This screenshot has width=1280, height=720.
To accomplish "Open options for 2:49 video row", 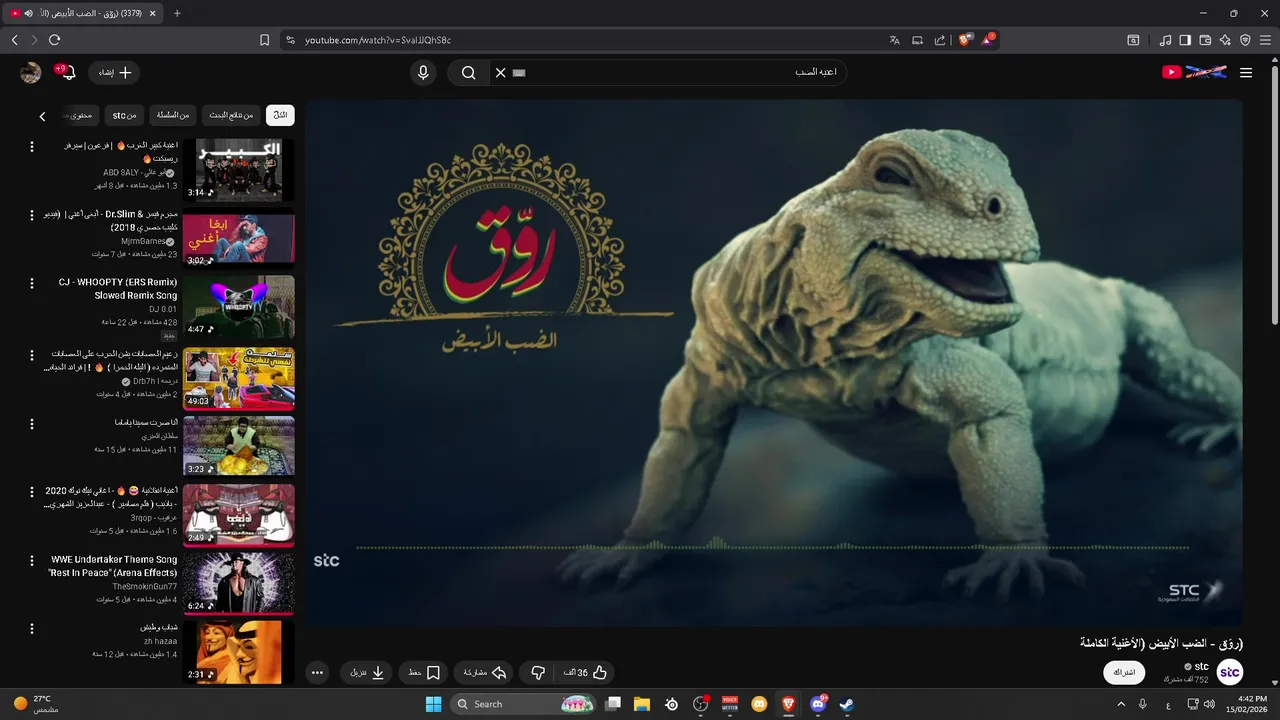I will coord(31,492).
